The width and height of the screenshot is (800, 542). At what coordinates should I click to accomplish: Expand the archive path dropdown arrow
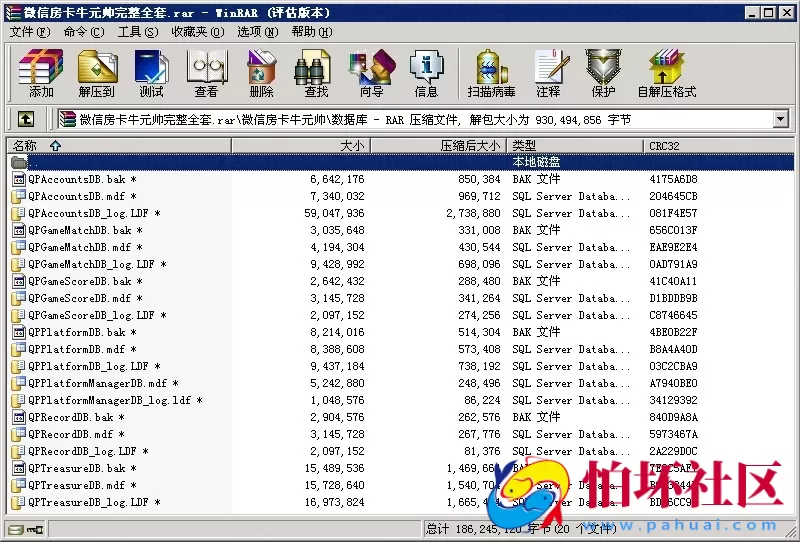[x=780, y=119]
